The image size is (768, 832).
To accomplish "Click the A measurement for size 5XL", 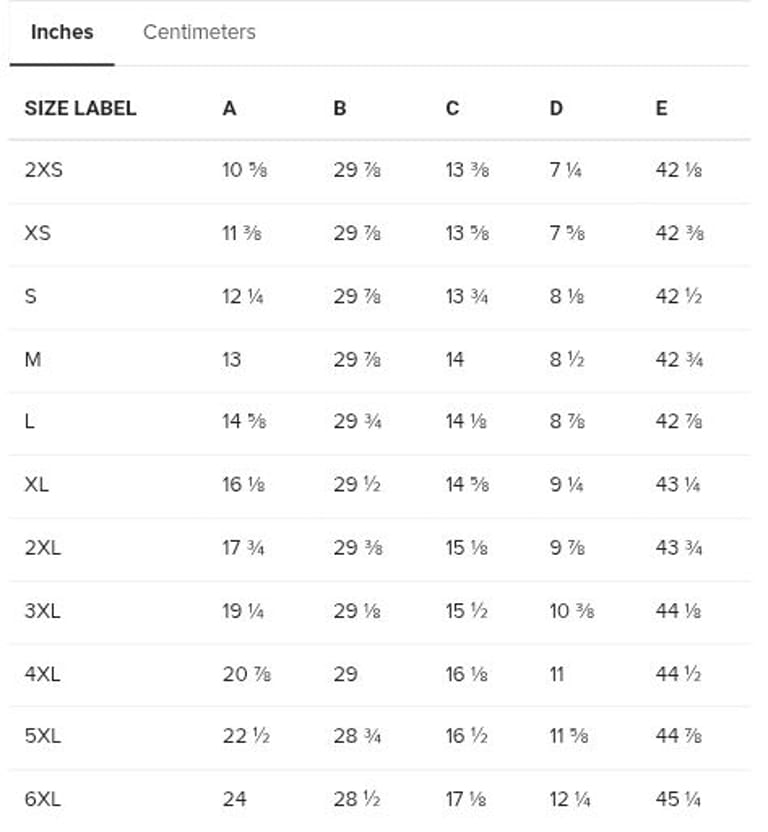I will pyautogui.click(x=243, y=736).
